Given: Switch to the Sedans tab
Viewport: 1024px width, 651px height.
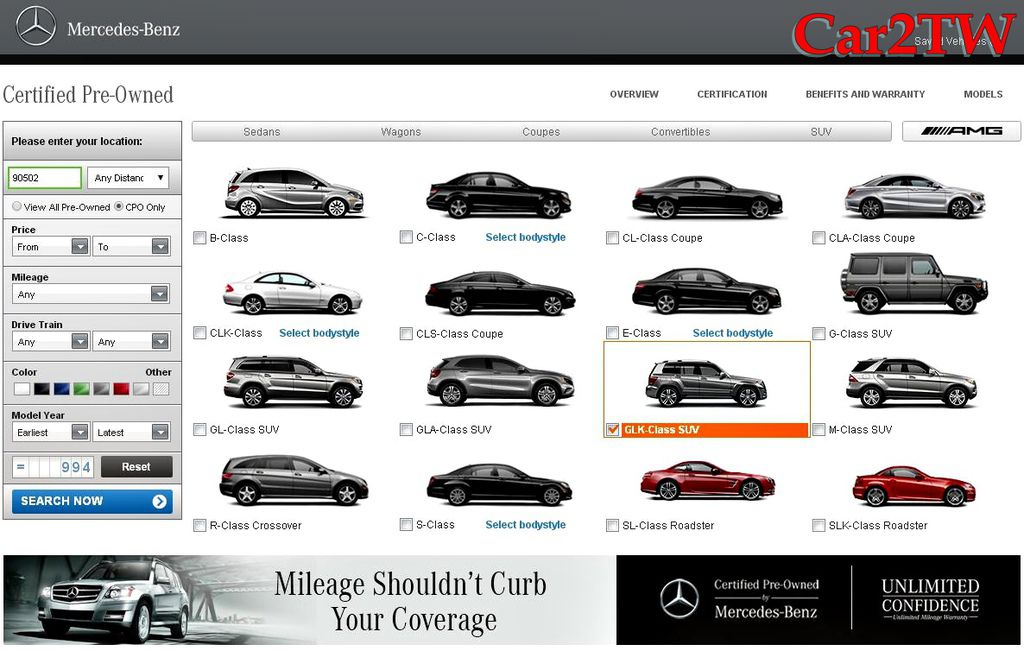Looking at the screenshot, I should click(262, 132).
